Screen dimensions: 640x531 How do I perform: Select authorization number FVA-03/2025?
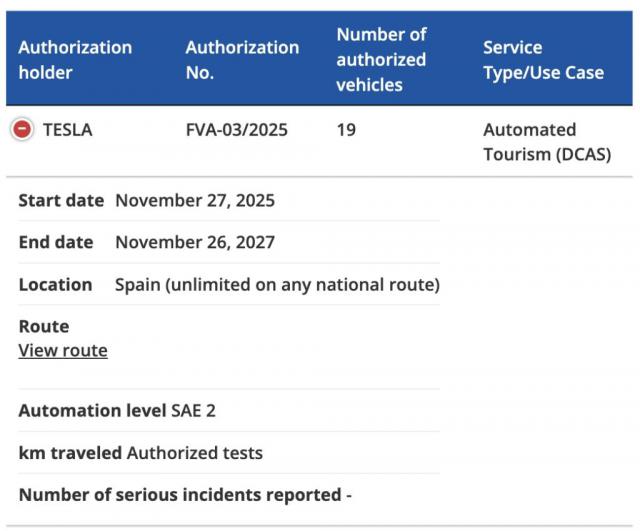[x=237, y=130]
